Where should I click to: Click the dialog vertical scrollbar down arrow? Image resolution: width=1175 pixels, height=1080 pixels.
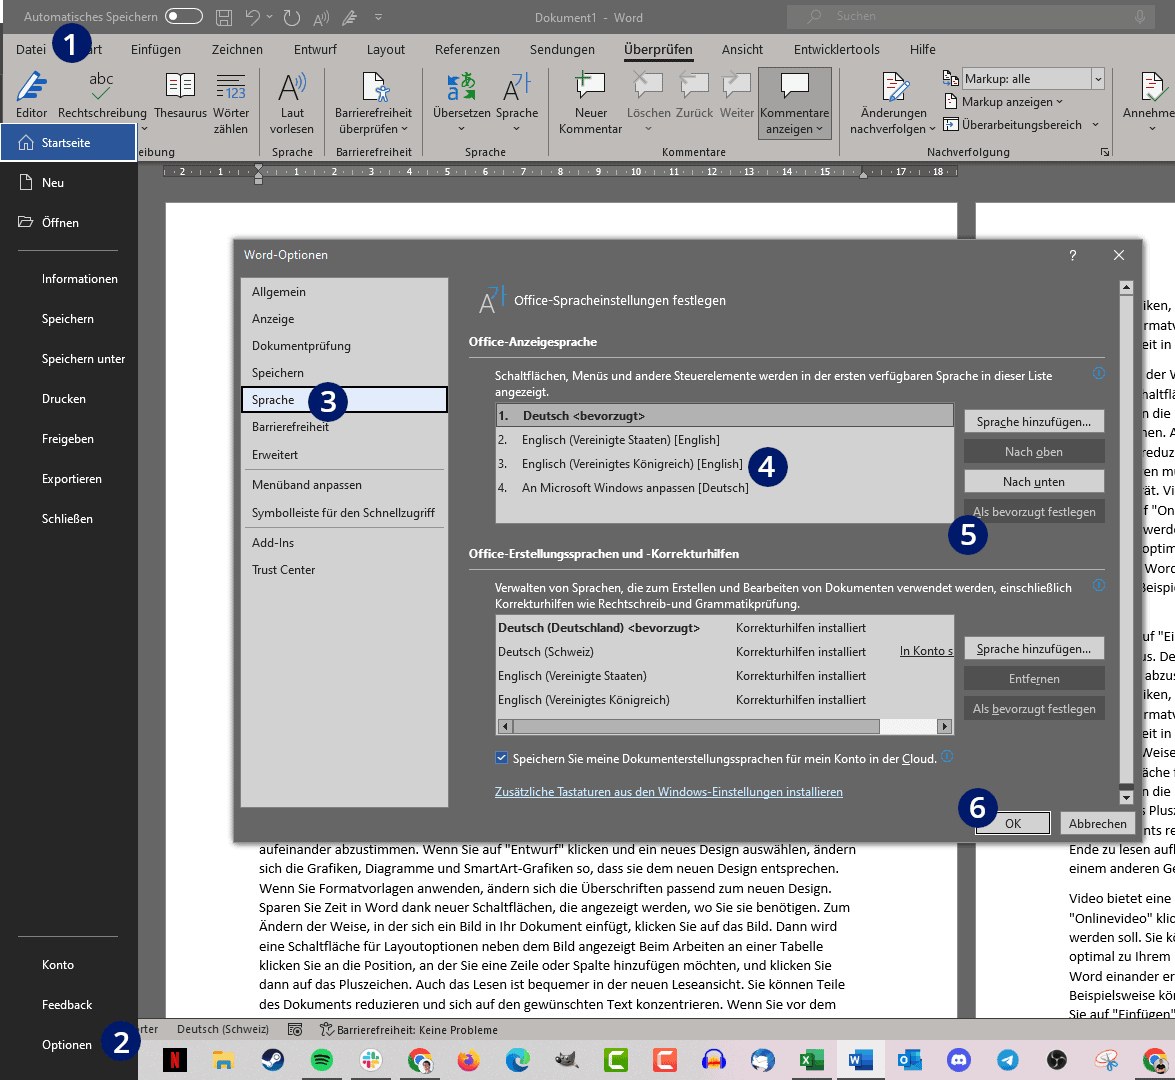pyautogui.click(x=1126, y=797)
